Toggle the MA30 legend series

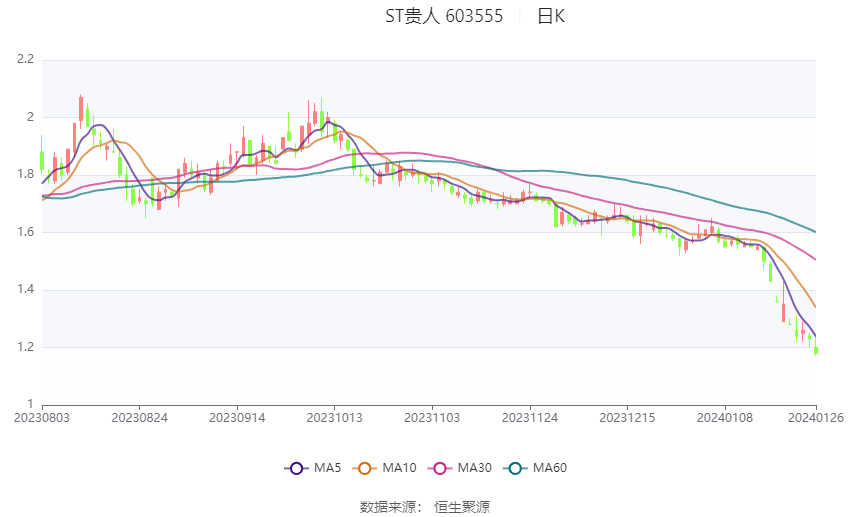point(460,468)
